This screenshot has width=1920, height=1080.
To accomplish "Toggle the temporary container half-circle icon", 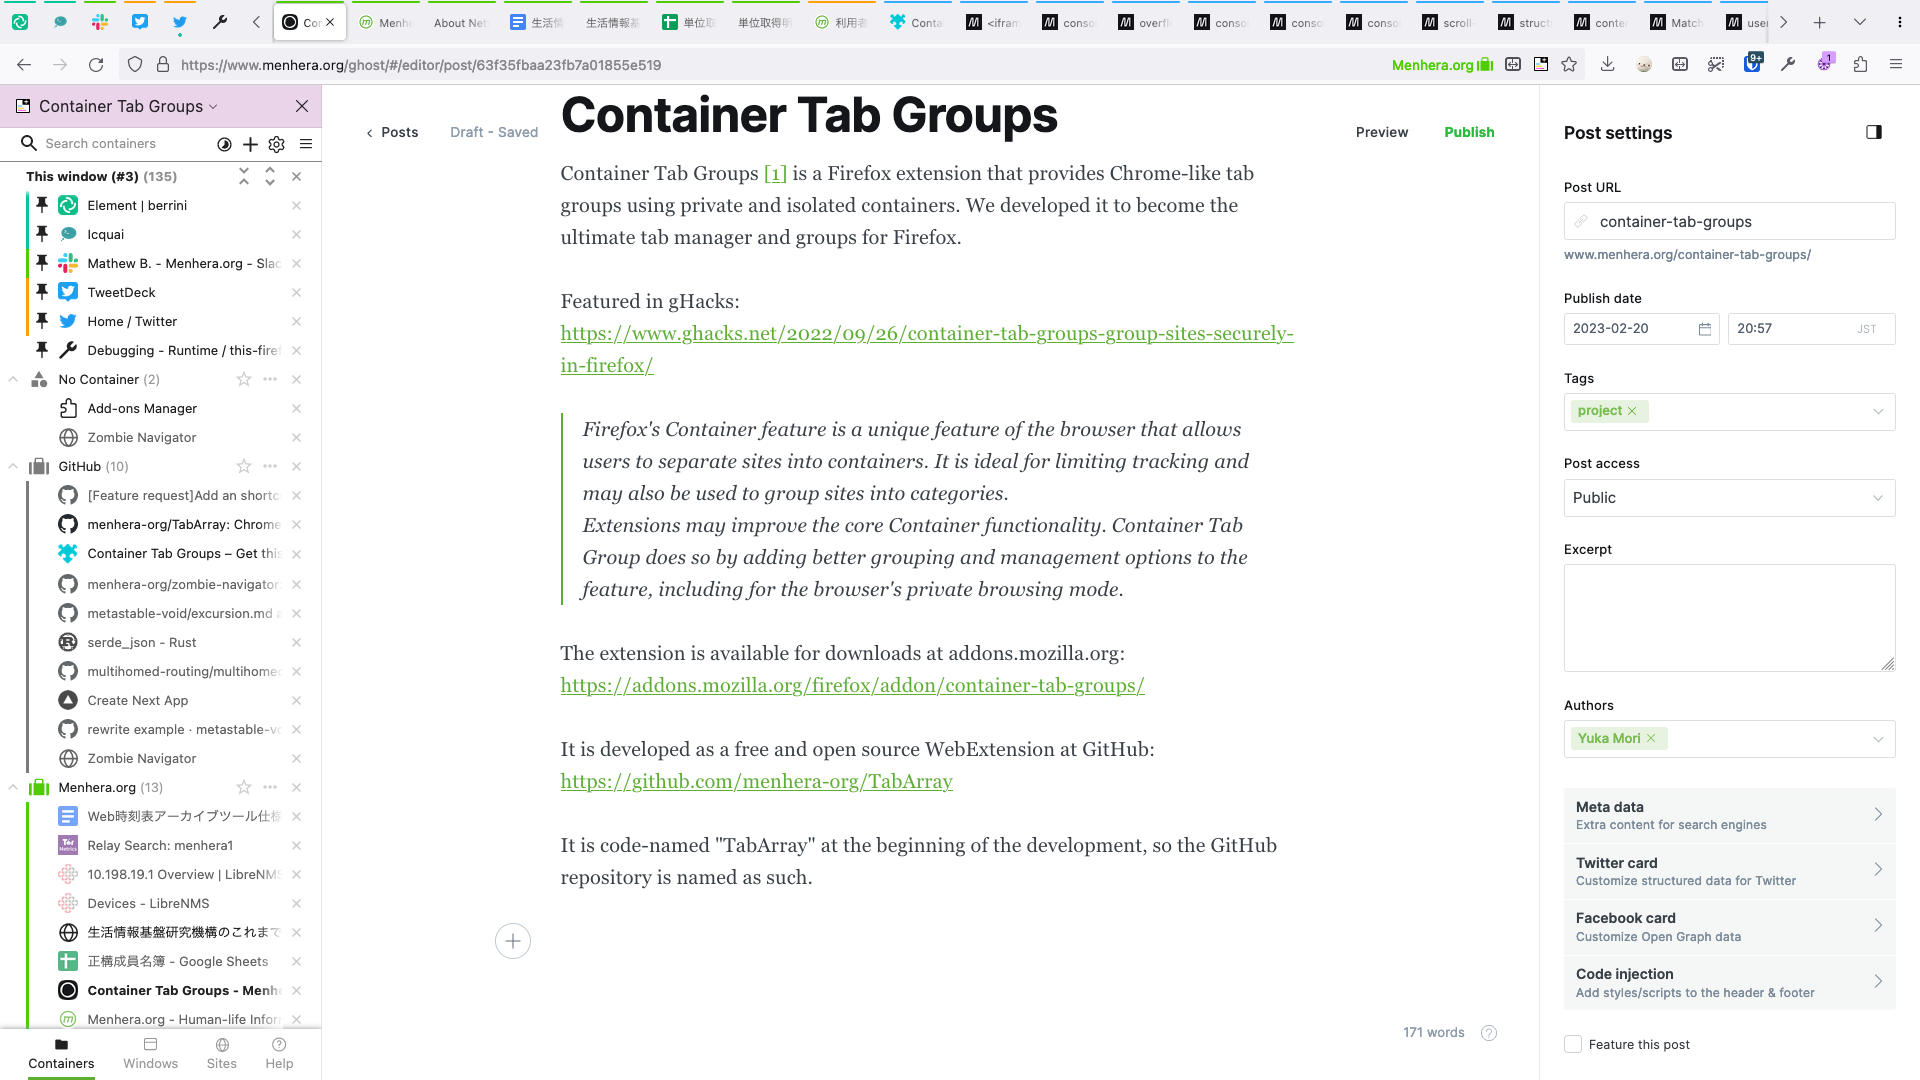I will pos(224,144).
